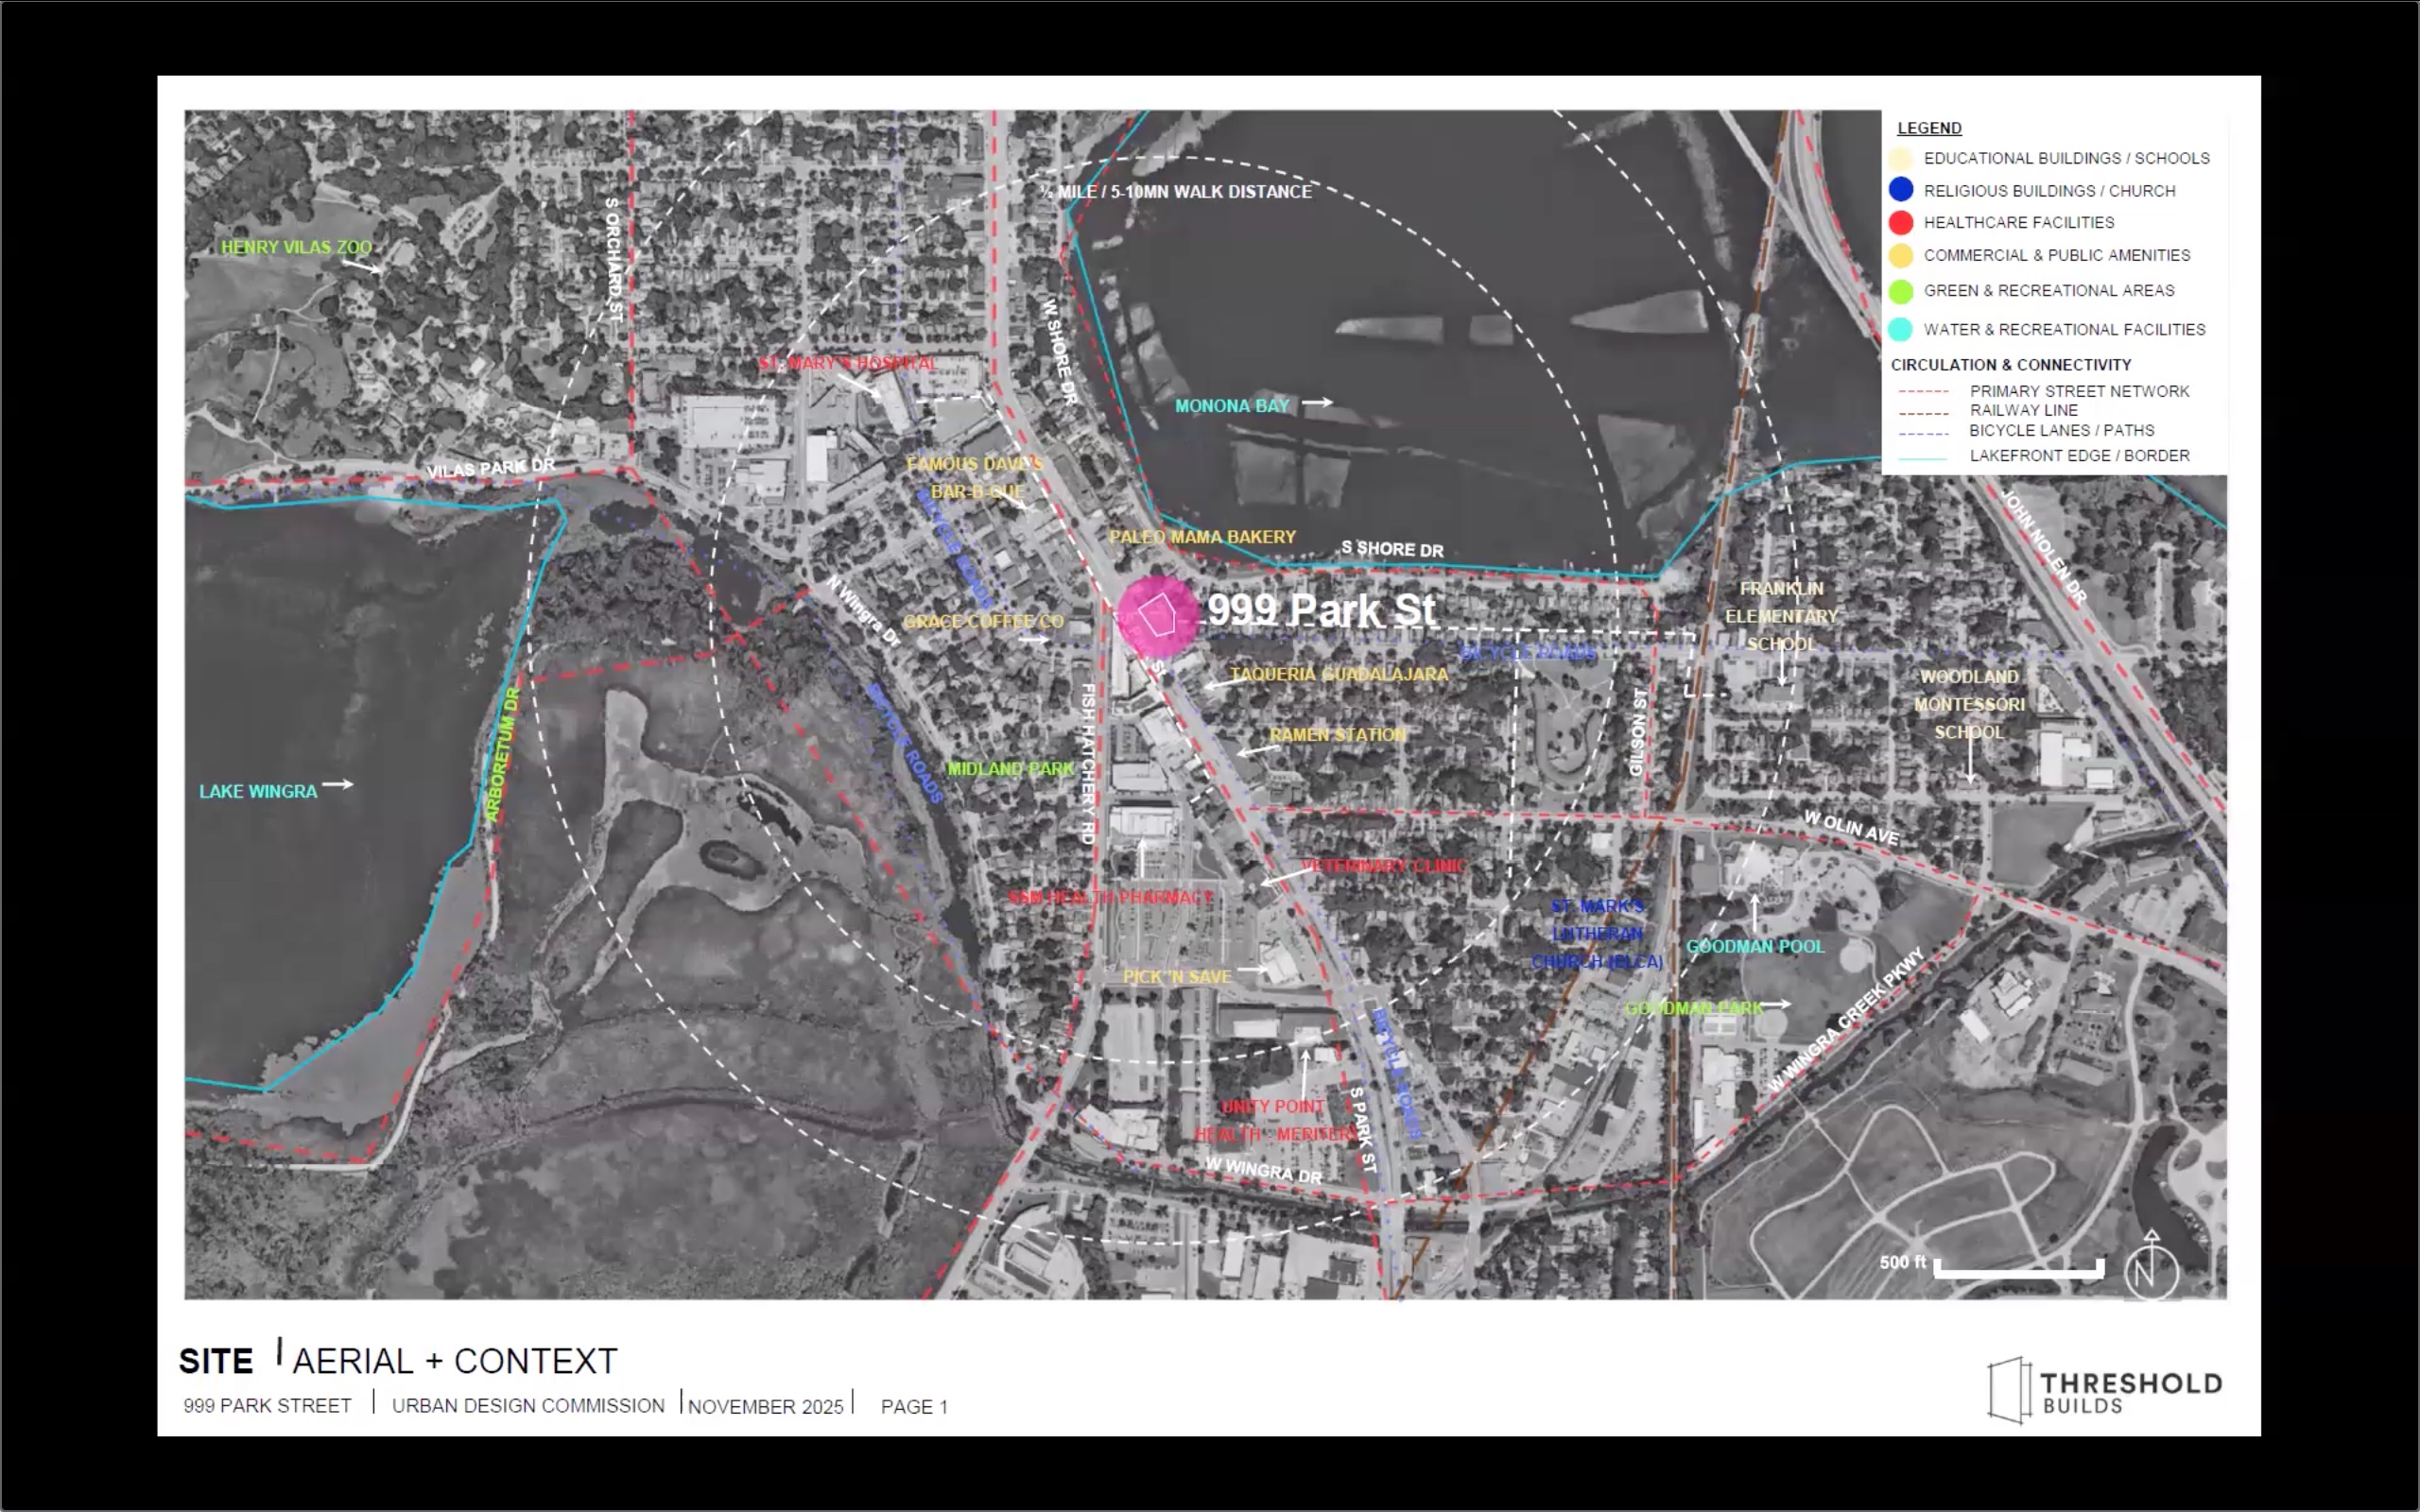Screen dimensions: 2420x1512
Task: Click the LEGEND heading
Action: point(1929,128)
